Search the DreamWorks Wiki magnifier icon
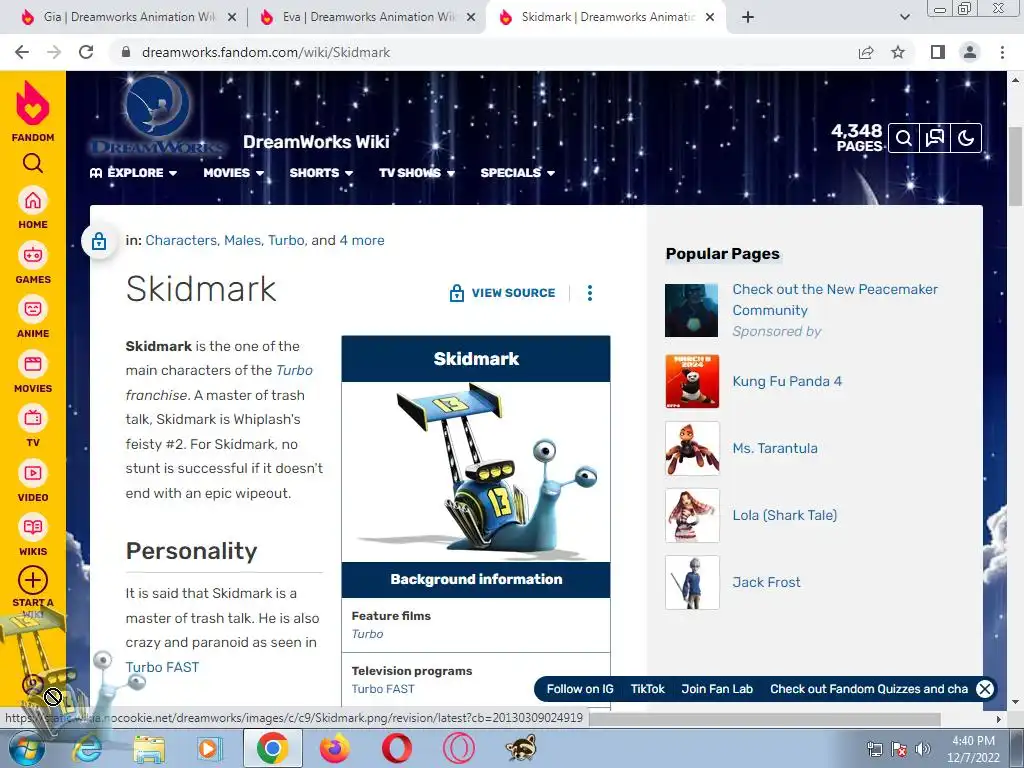Image resolution: width=1024 pixels, height=768 pixels. click(904, 138)
